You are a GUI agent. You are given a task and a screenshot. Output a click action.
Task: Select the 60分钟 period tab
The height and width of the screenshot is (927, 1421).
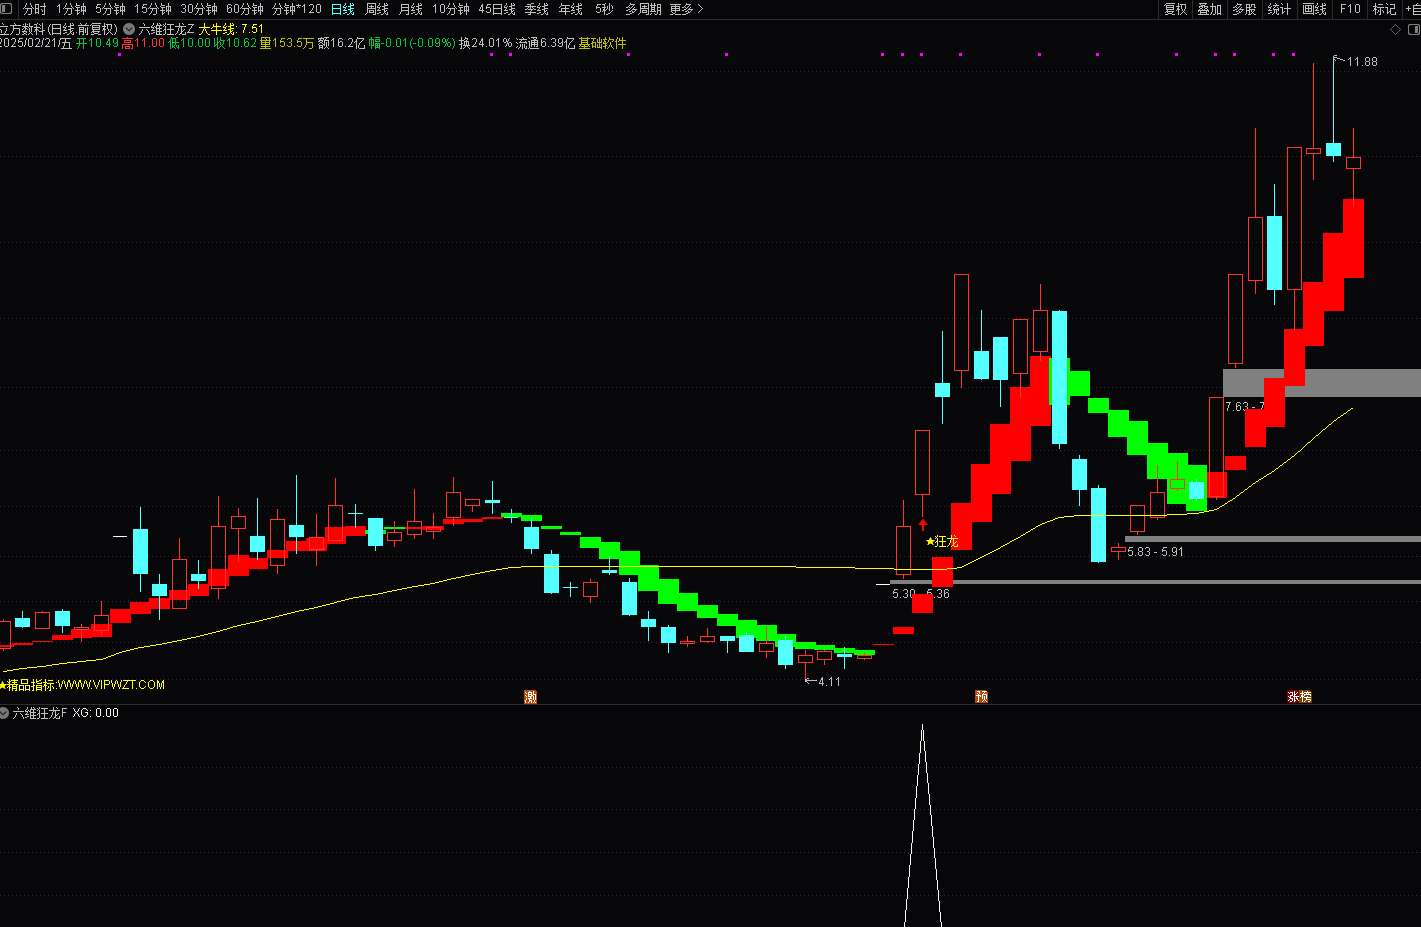click(x=245, y=9)
